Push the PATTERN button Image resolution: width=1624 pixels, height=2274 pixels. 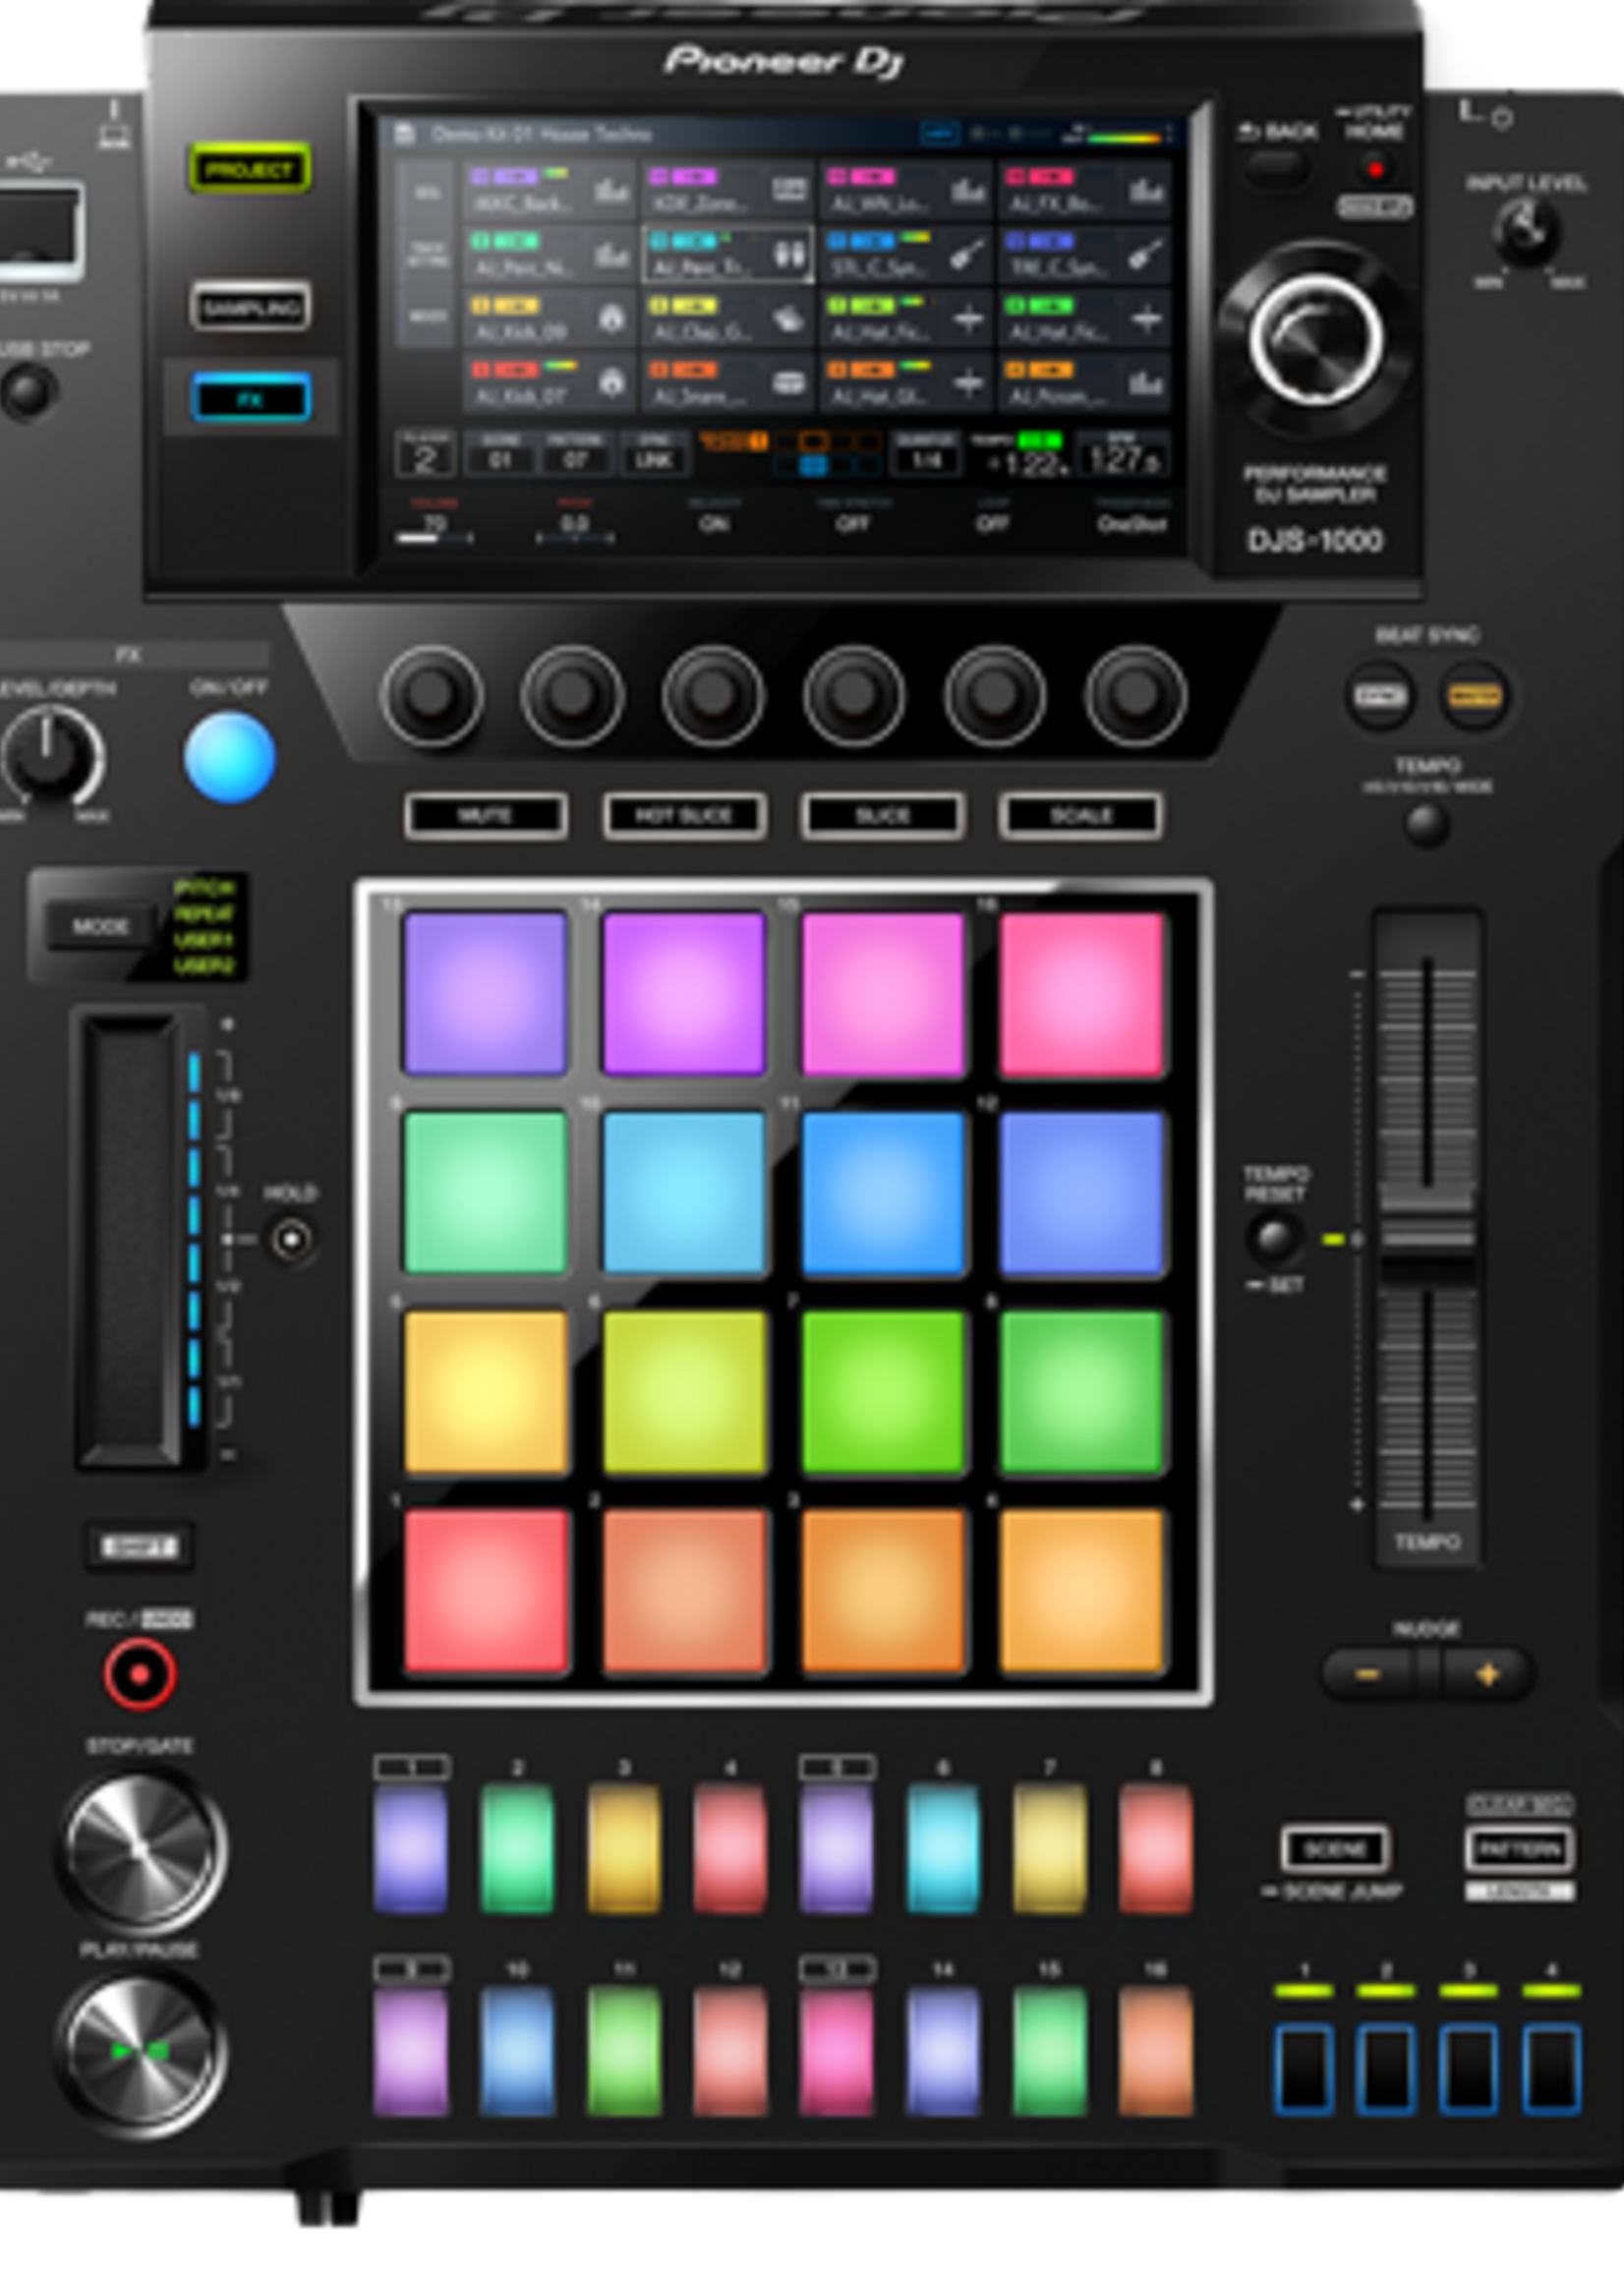[1519, 1848]
